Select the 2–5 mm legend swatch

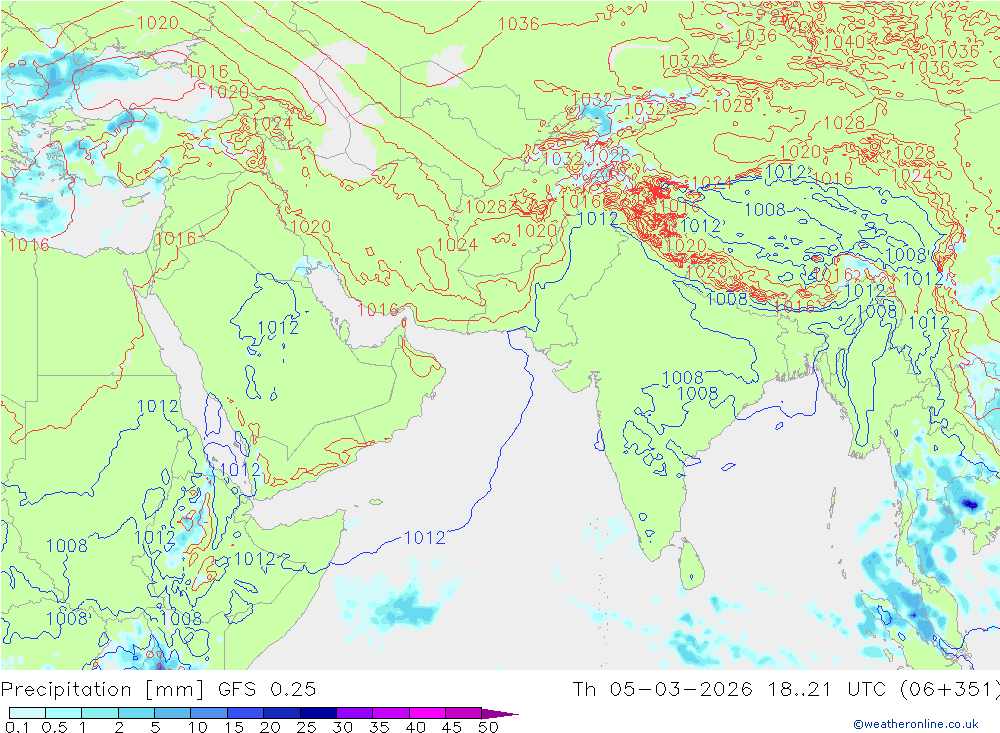tap(136, 713)
